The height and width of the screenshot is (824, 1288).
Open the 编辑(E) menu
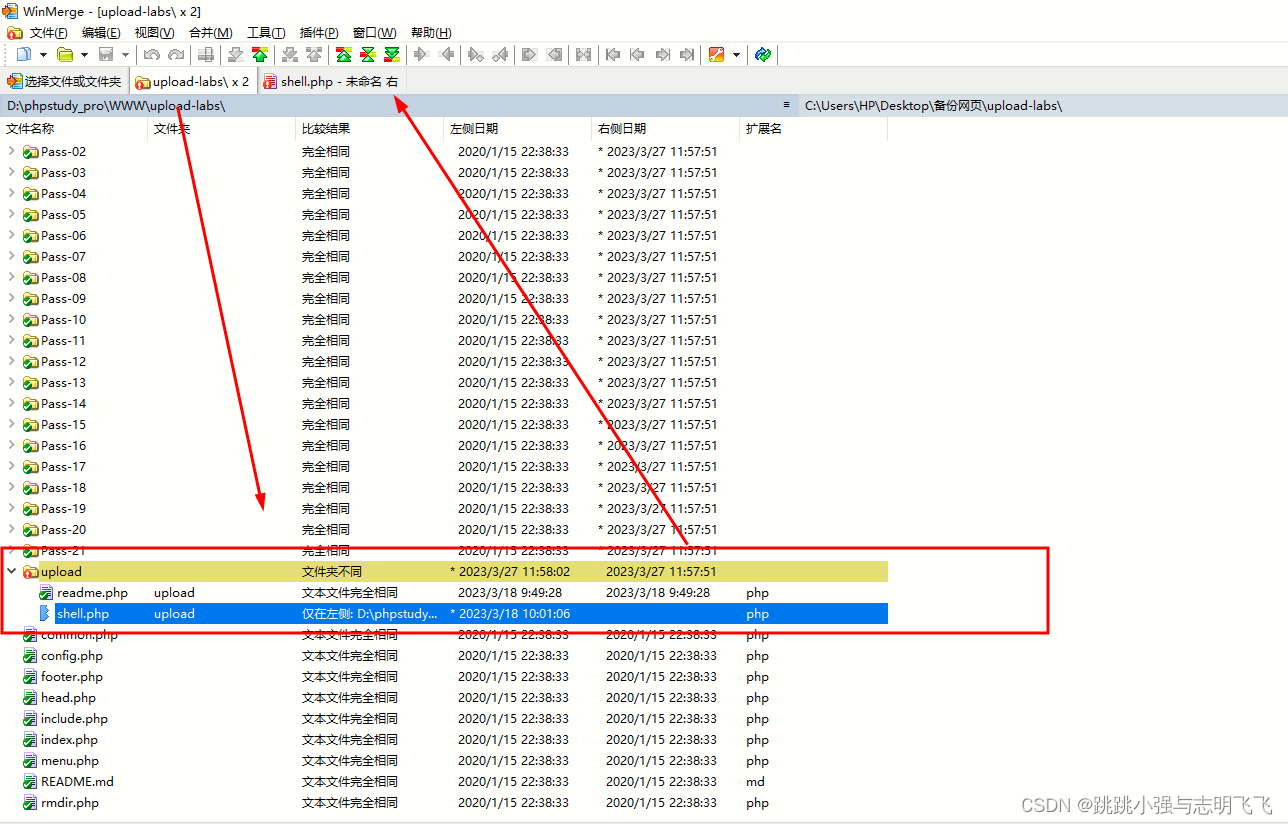click(x=101, y=33)
